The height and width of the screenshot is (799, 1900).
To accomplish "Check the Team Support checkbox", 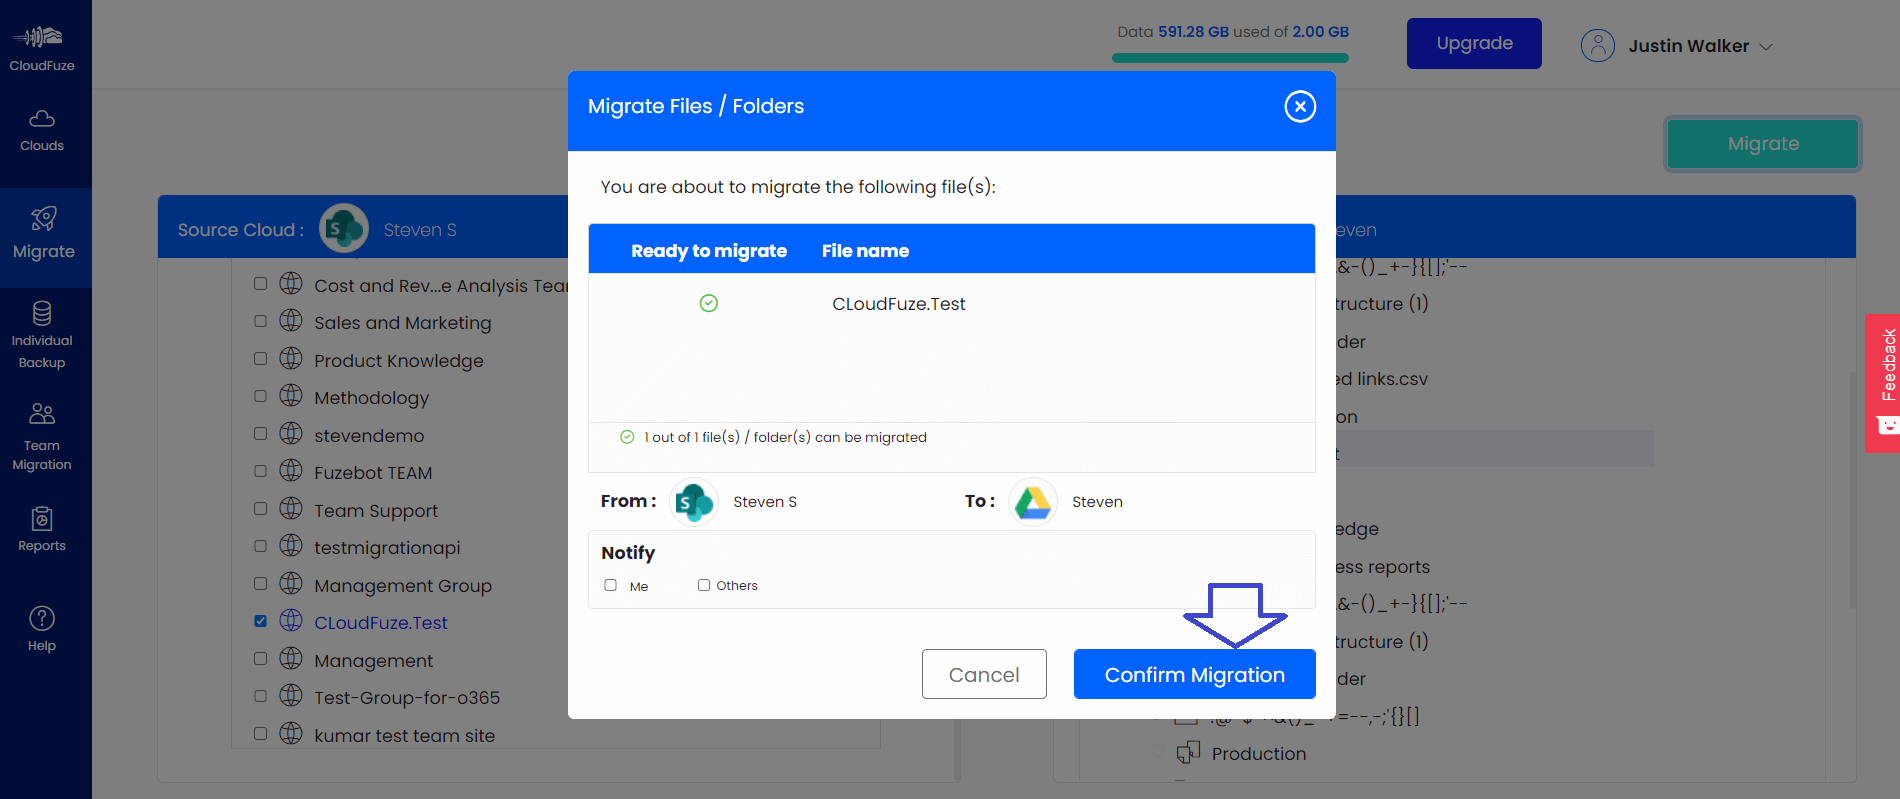I will [x=260, y=508].
